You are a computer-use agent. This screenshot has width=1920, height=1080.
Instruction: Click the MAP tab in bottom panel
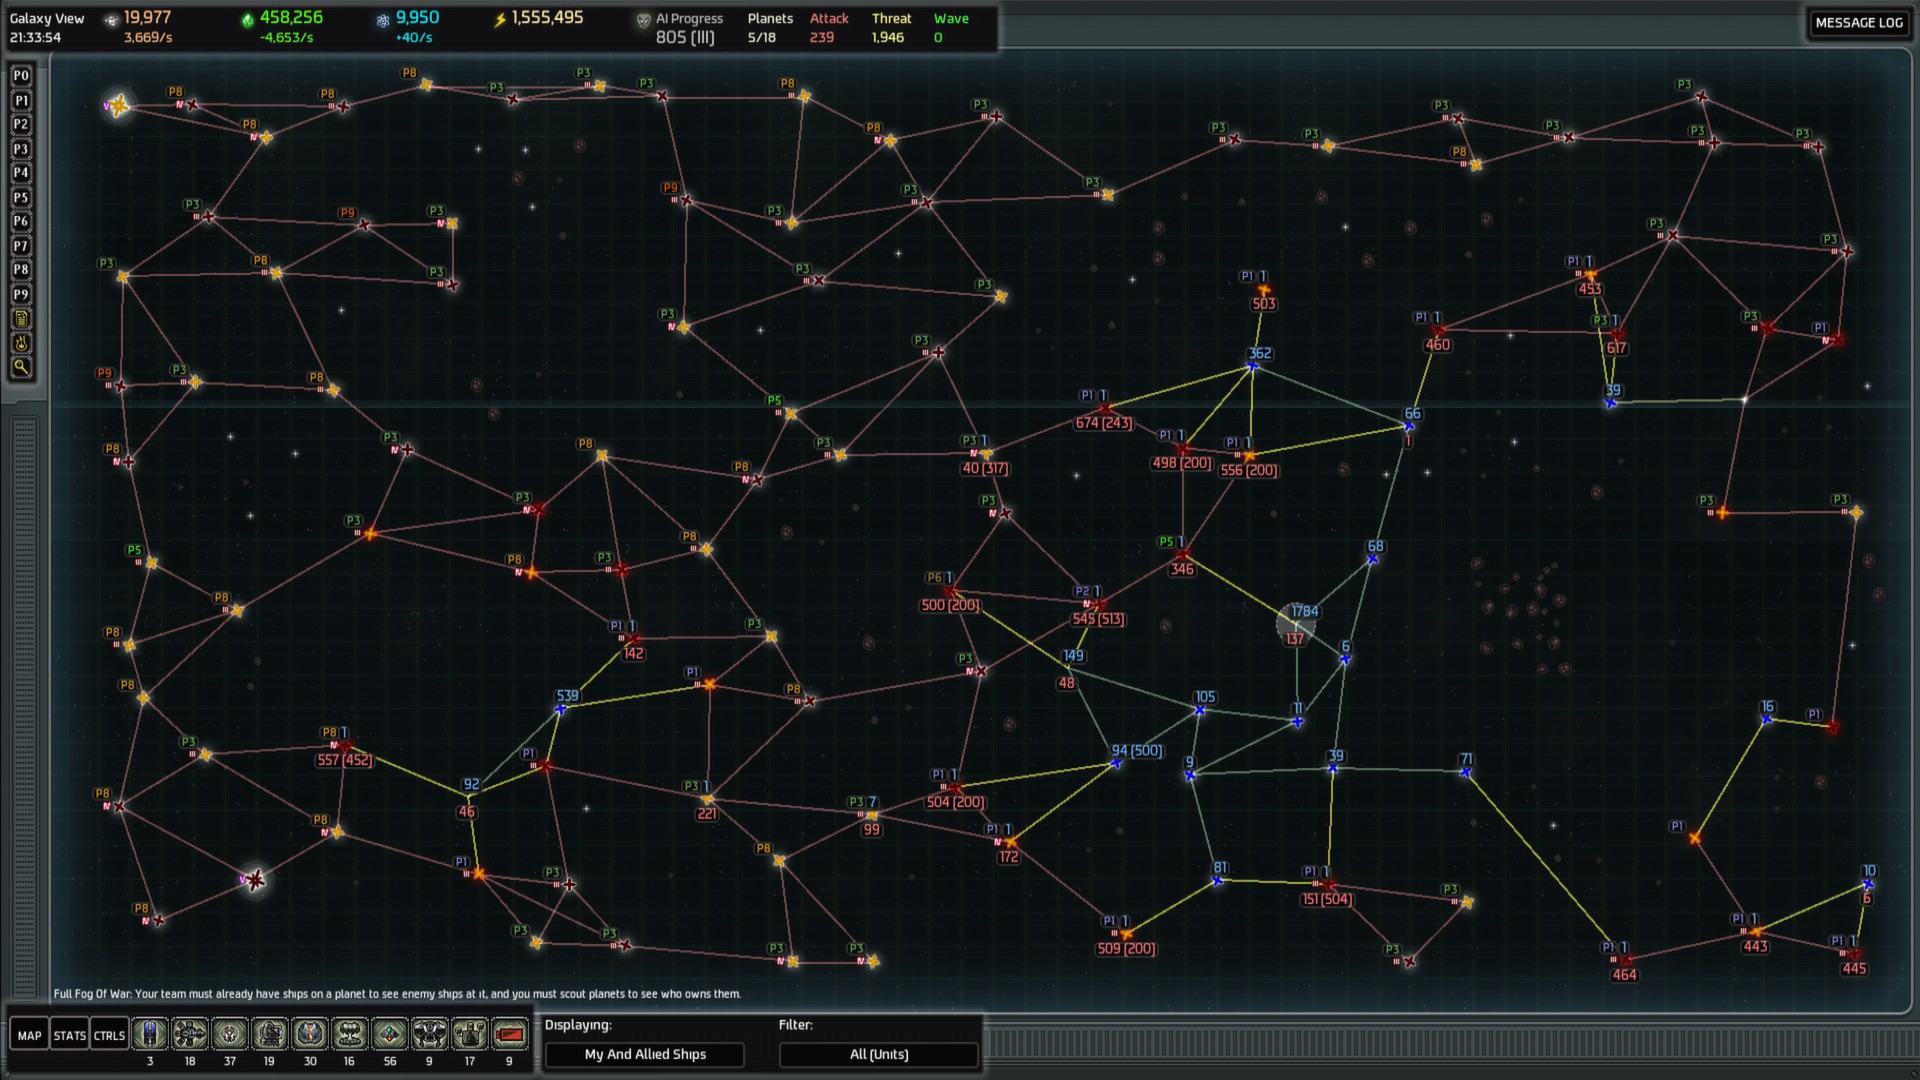coord(28,1035)
